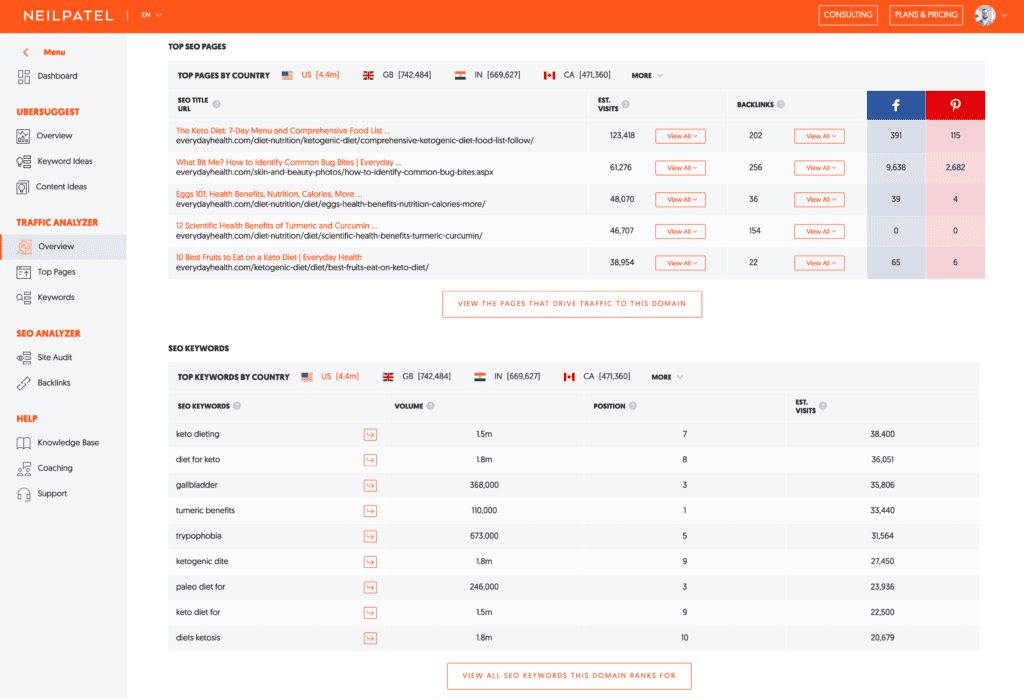Screen dimensions: 1024x699
Task: Open Est. Visits View All for Keto Diet page
Action: click(680, 136)
